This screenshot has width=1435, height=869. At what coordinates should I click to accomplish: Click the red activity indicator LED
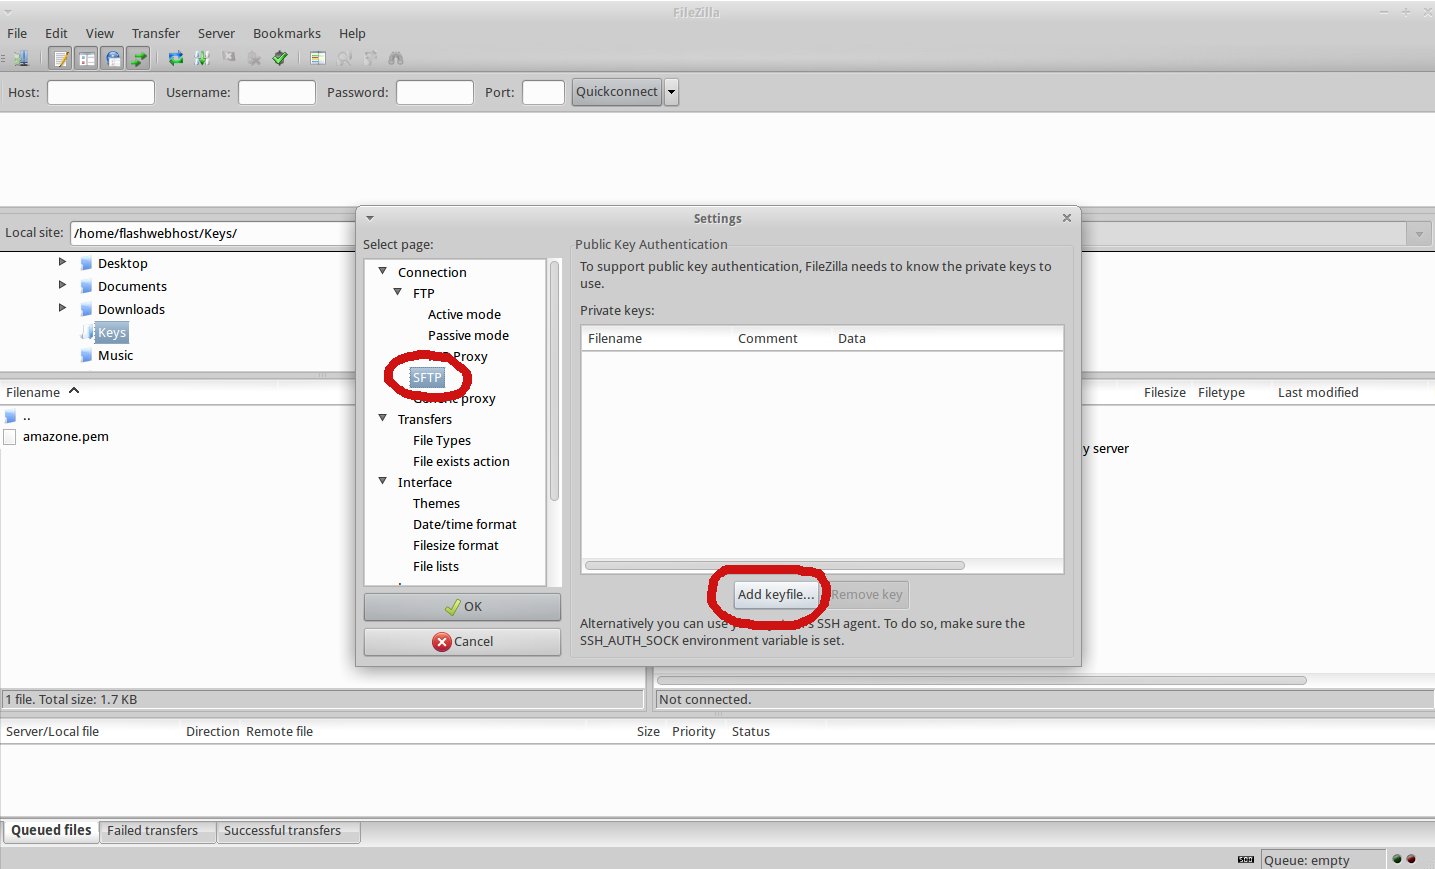[x=1411, y=859]
